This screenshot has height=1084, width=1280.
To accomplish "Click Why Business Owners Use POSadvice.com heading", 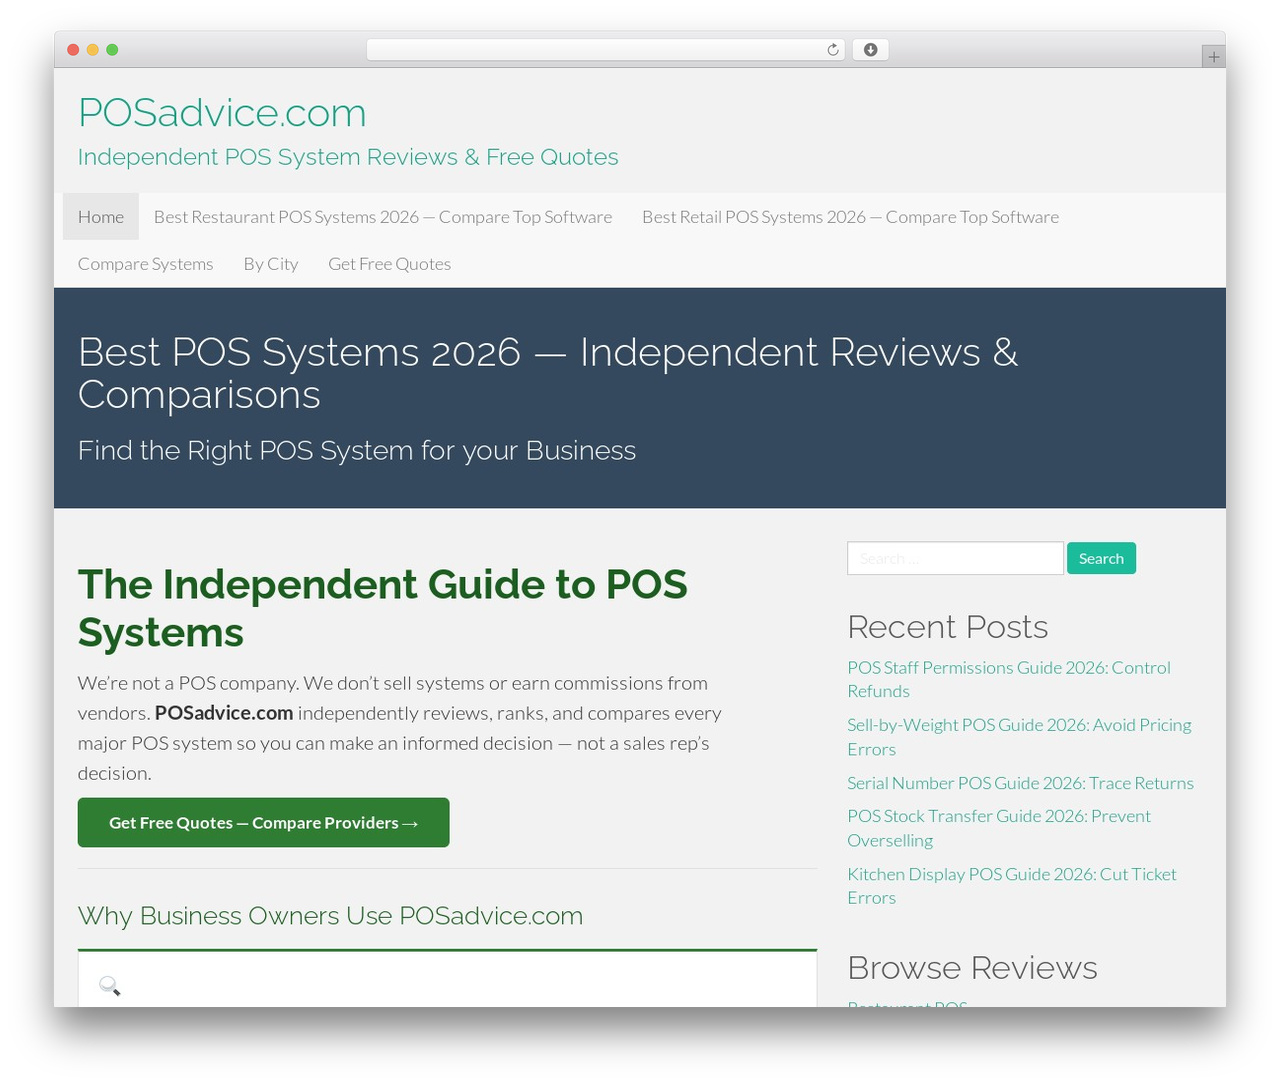I will [x=330, y=916].
